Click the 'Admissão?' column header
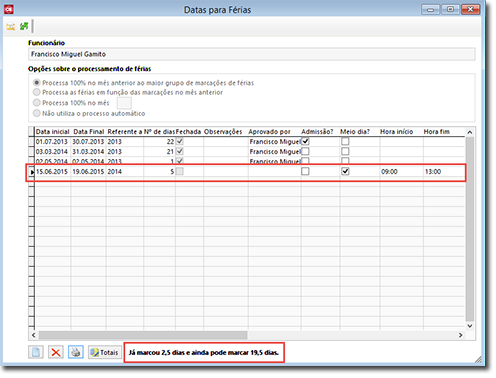496x378 pixels. pos(320,132)
